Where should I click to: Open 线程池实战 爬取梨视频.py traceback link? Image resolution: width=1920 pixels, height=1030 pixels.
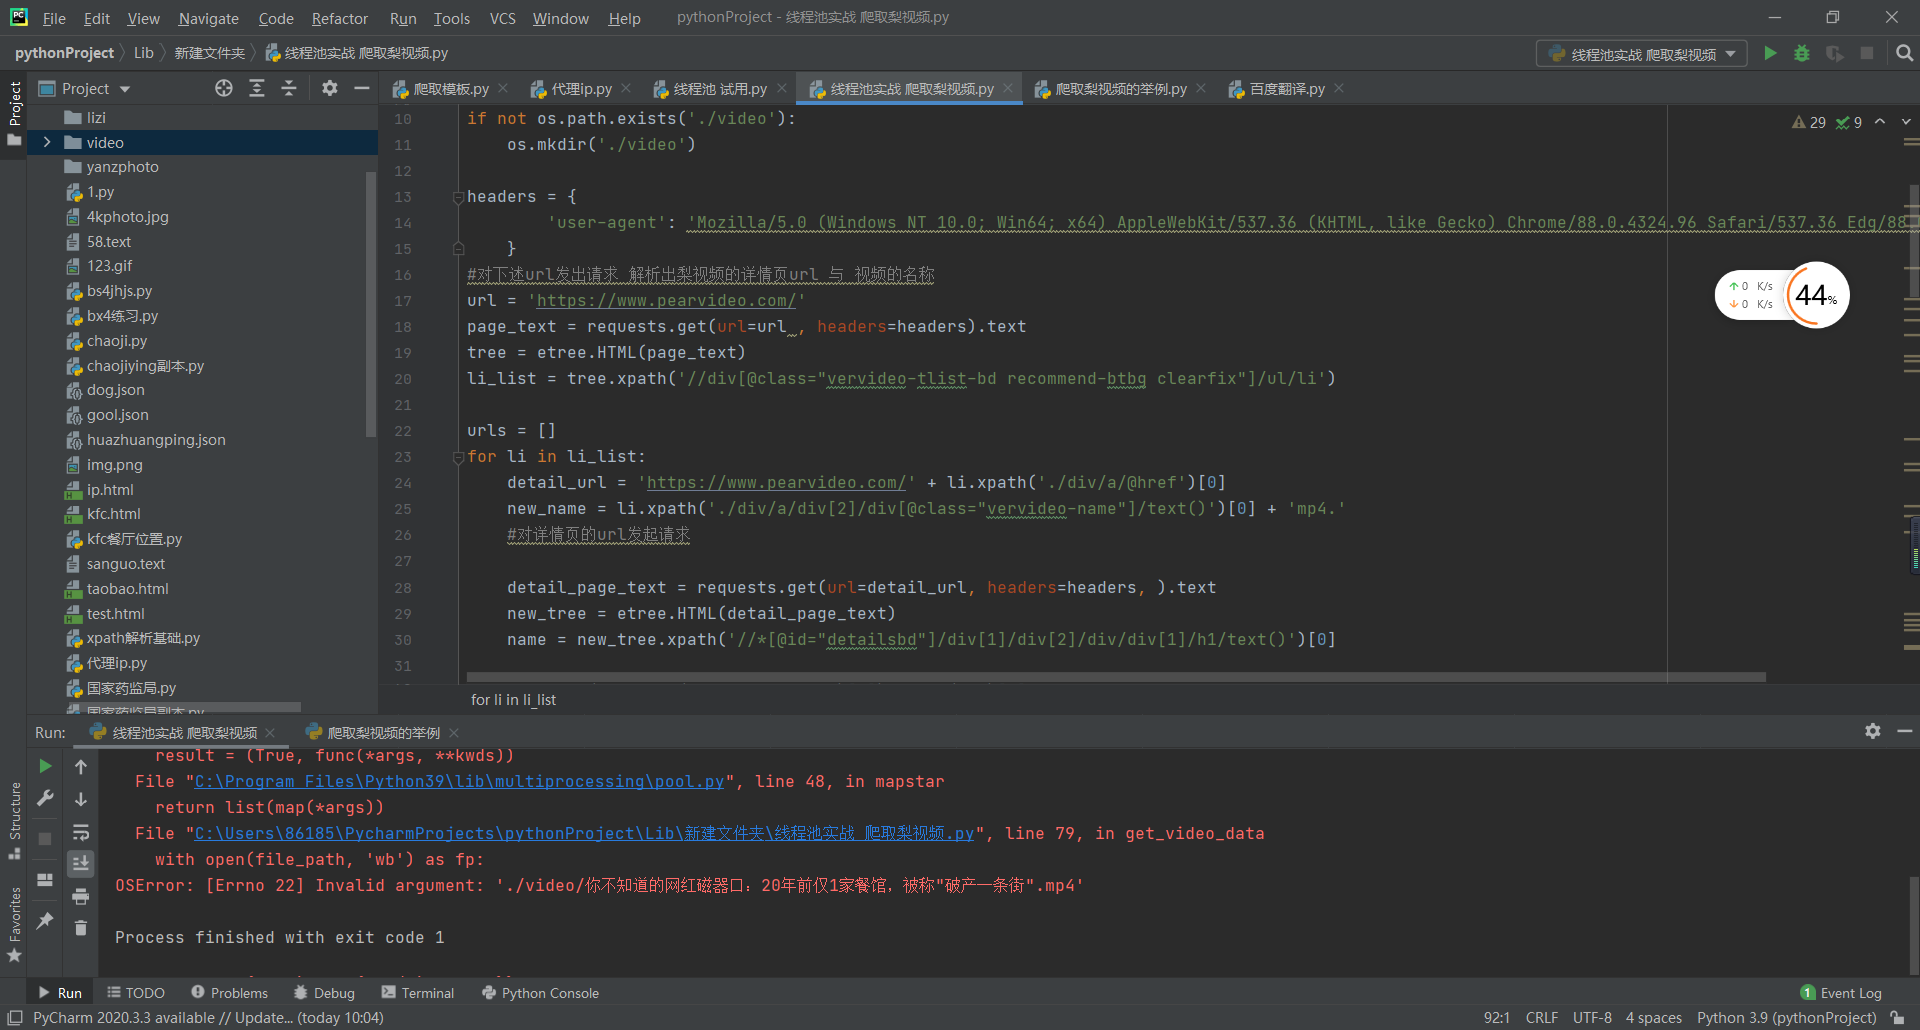coord(584,833)
